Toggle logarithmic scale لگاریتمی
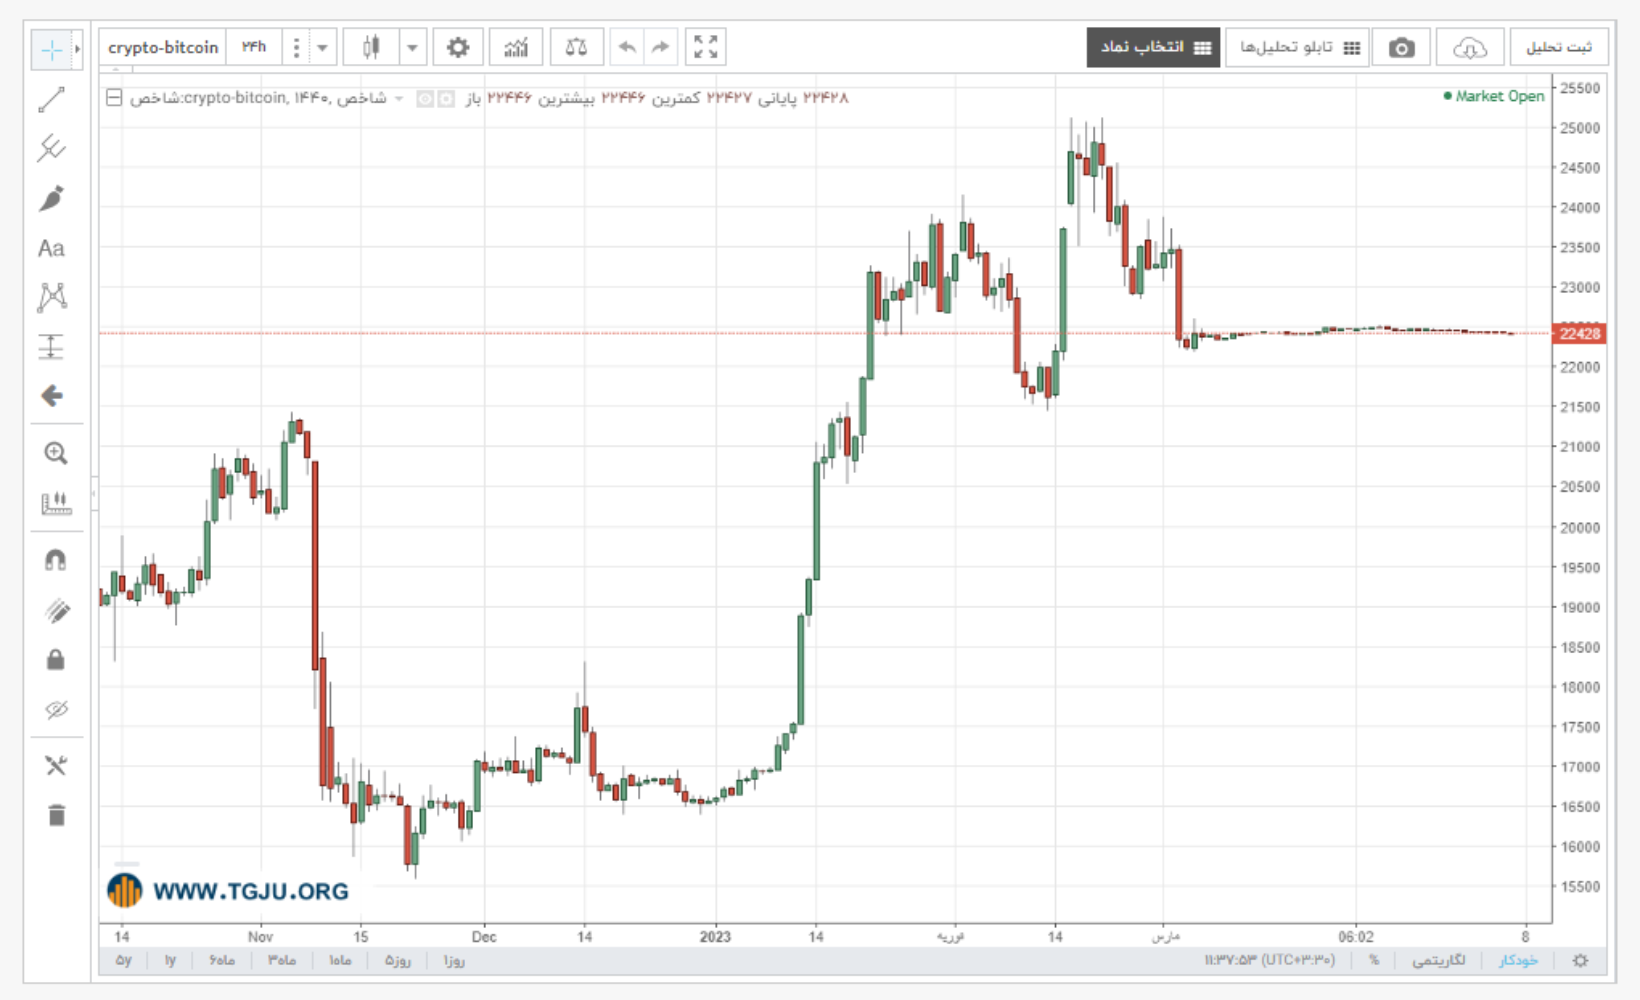 (x=1438, y=961)
